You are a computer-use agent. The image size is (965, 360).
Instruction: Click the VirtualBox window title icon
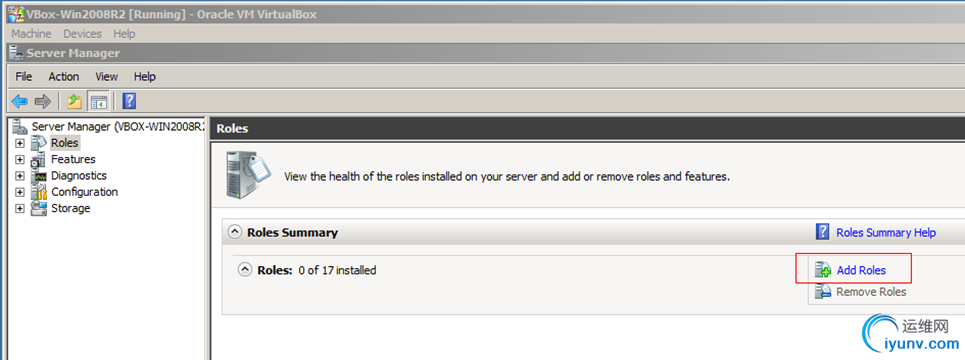point(15,14)
